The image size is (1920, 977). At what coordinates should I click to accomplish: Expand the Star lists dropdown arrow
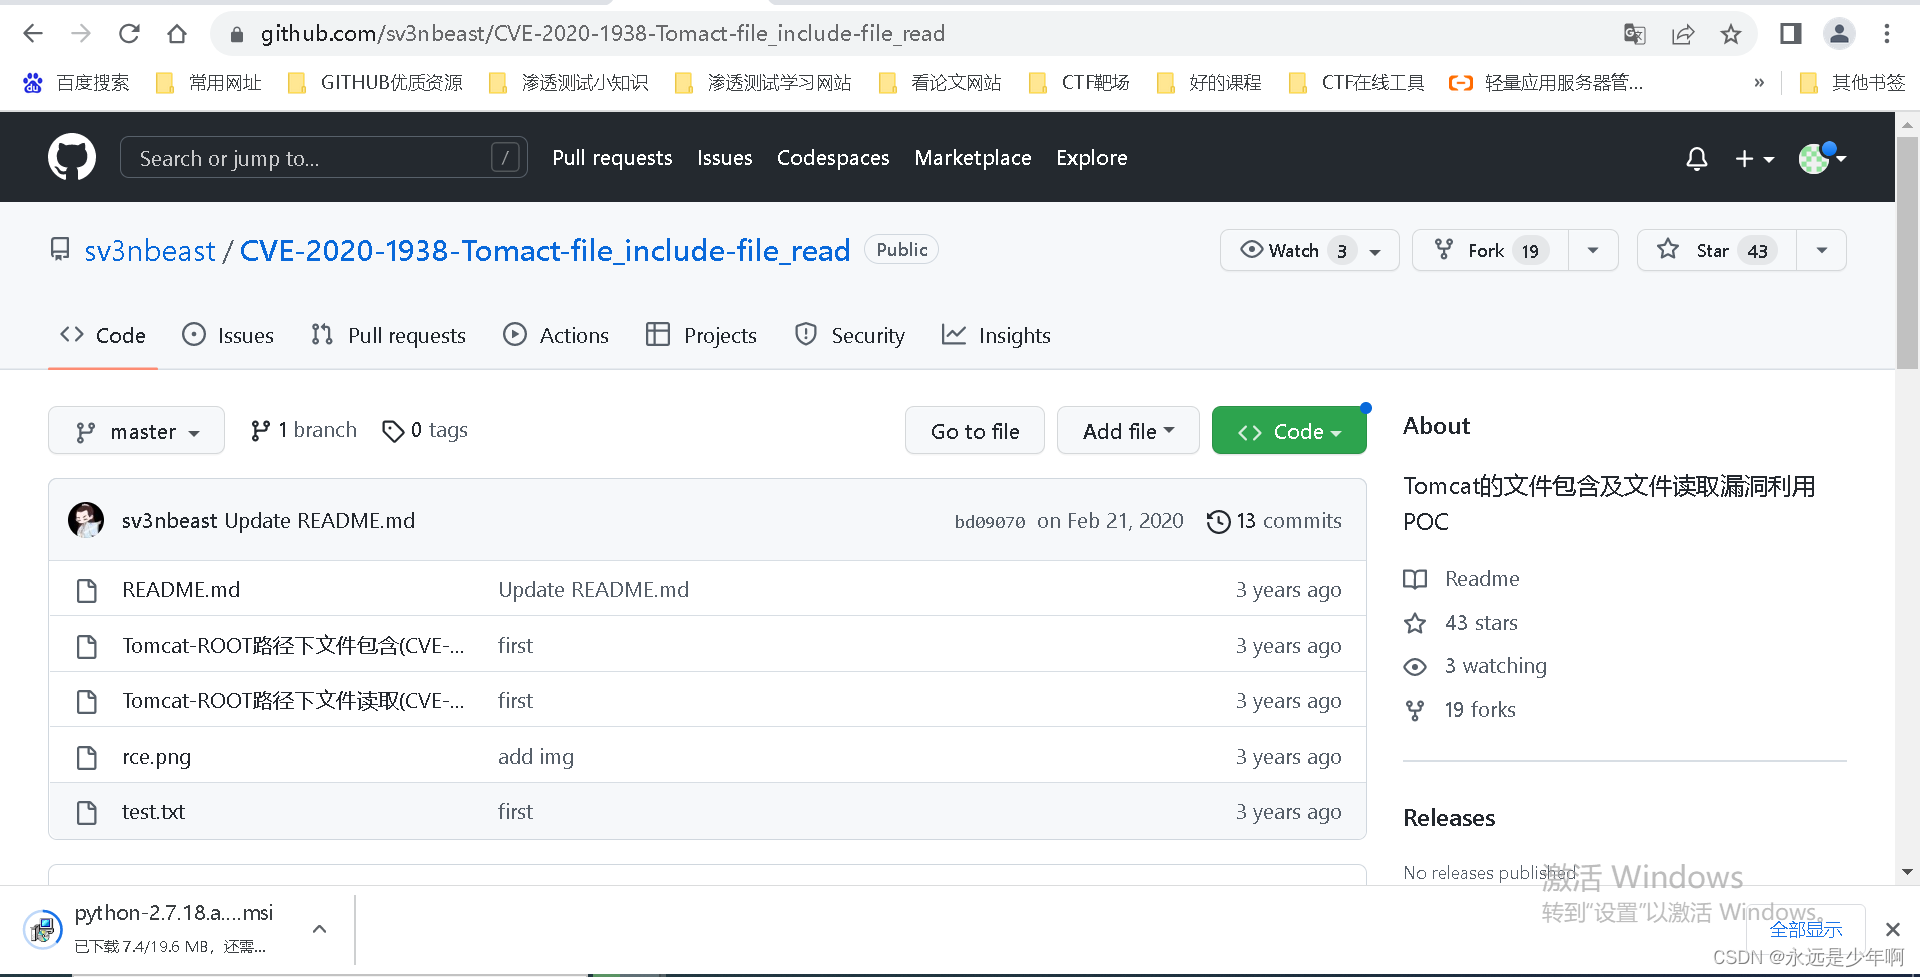point(1822,250)
